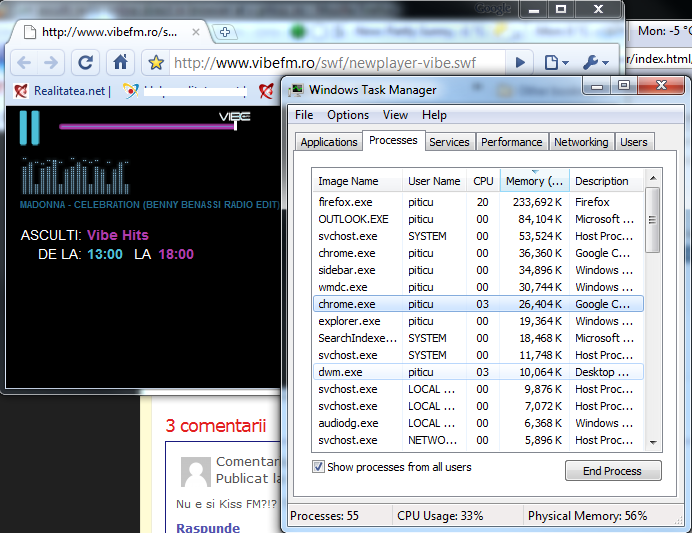
Task: Click the commenter avatar thumbnail
Action: pyautogui.click(x=196, y=472)
